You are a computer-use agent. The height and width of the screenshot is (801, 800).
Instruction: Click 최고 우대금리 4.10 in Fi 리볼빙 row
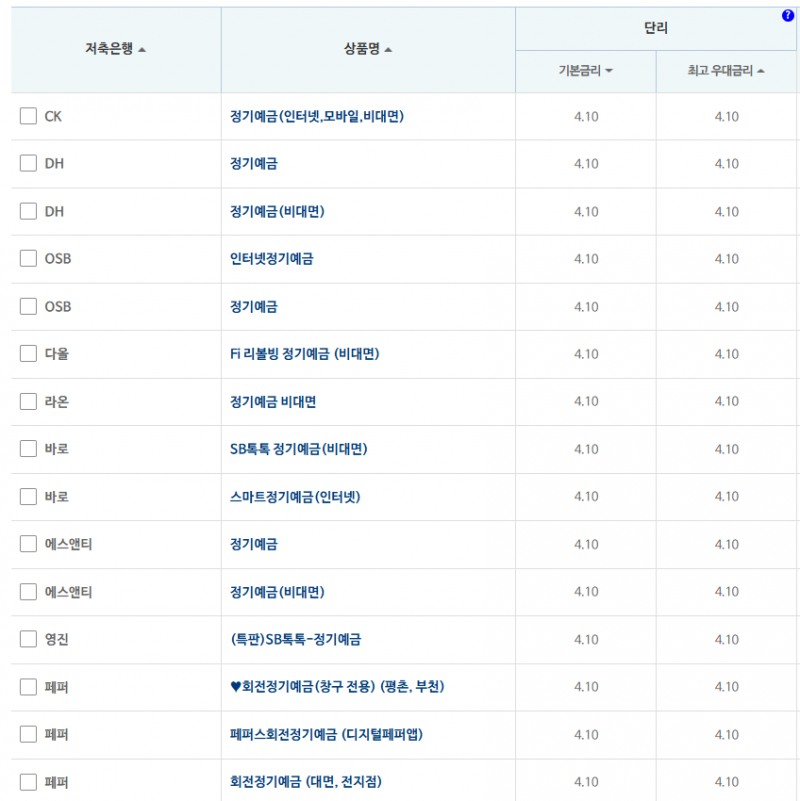coord(726,354)
